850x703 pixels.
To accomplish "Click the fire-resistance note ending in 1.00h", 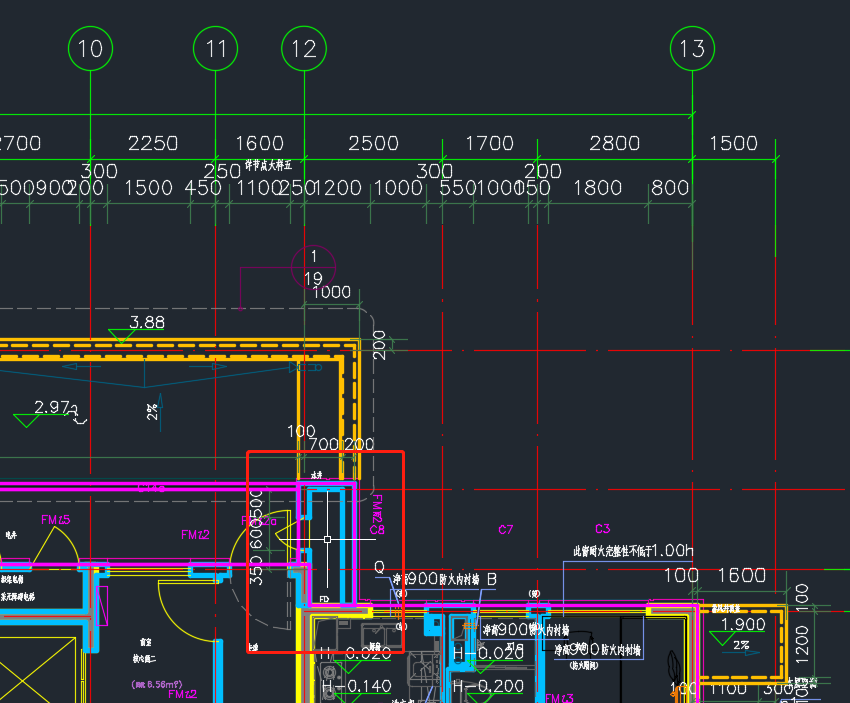I will click(633, 551).
